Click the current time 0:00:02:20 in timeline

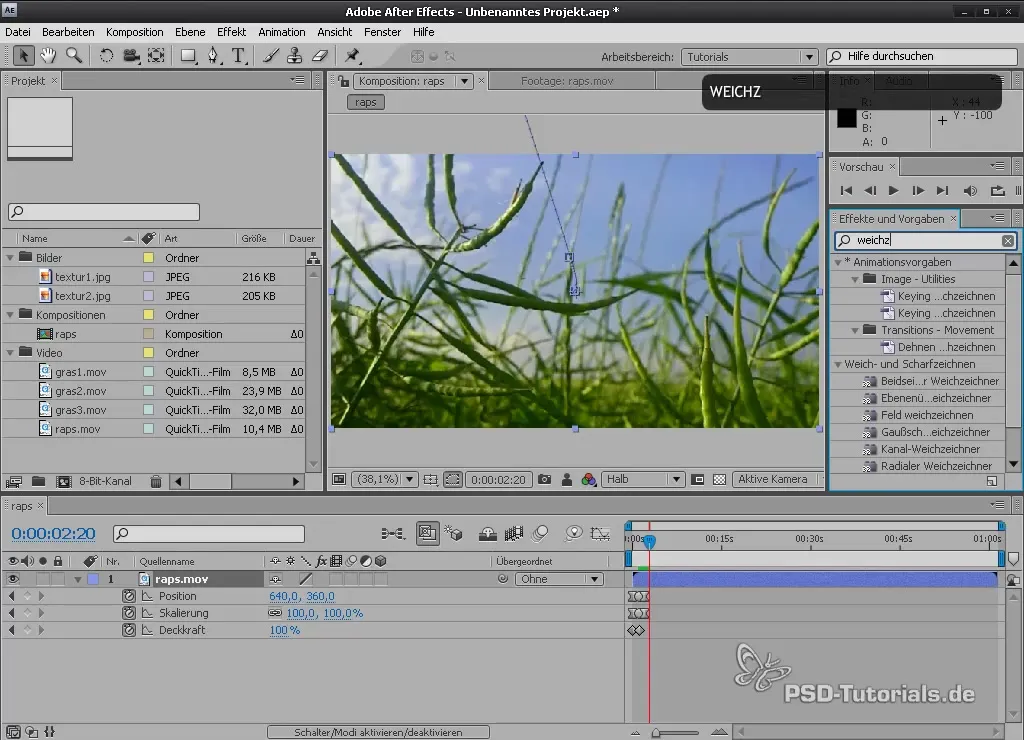click(54, 534)
